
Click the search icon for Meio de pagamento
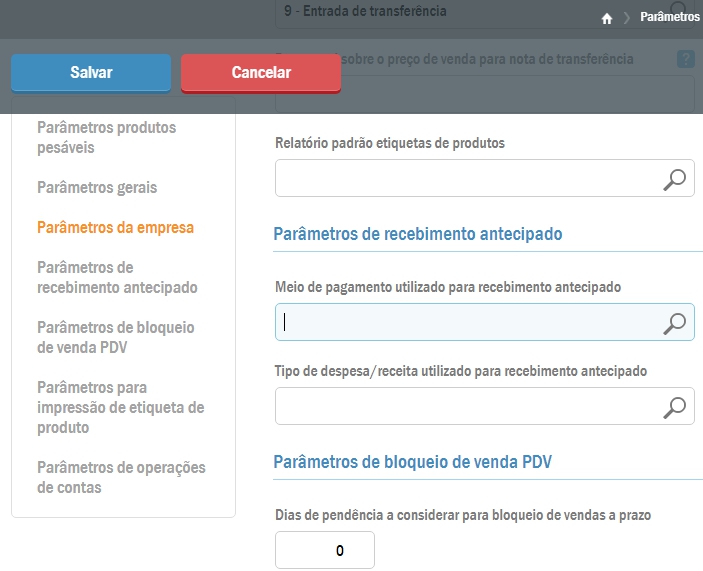tap(675, 322)
